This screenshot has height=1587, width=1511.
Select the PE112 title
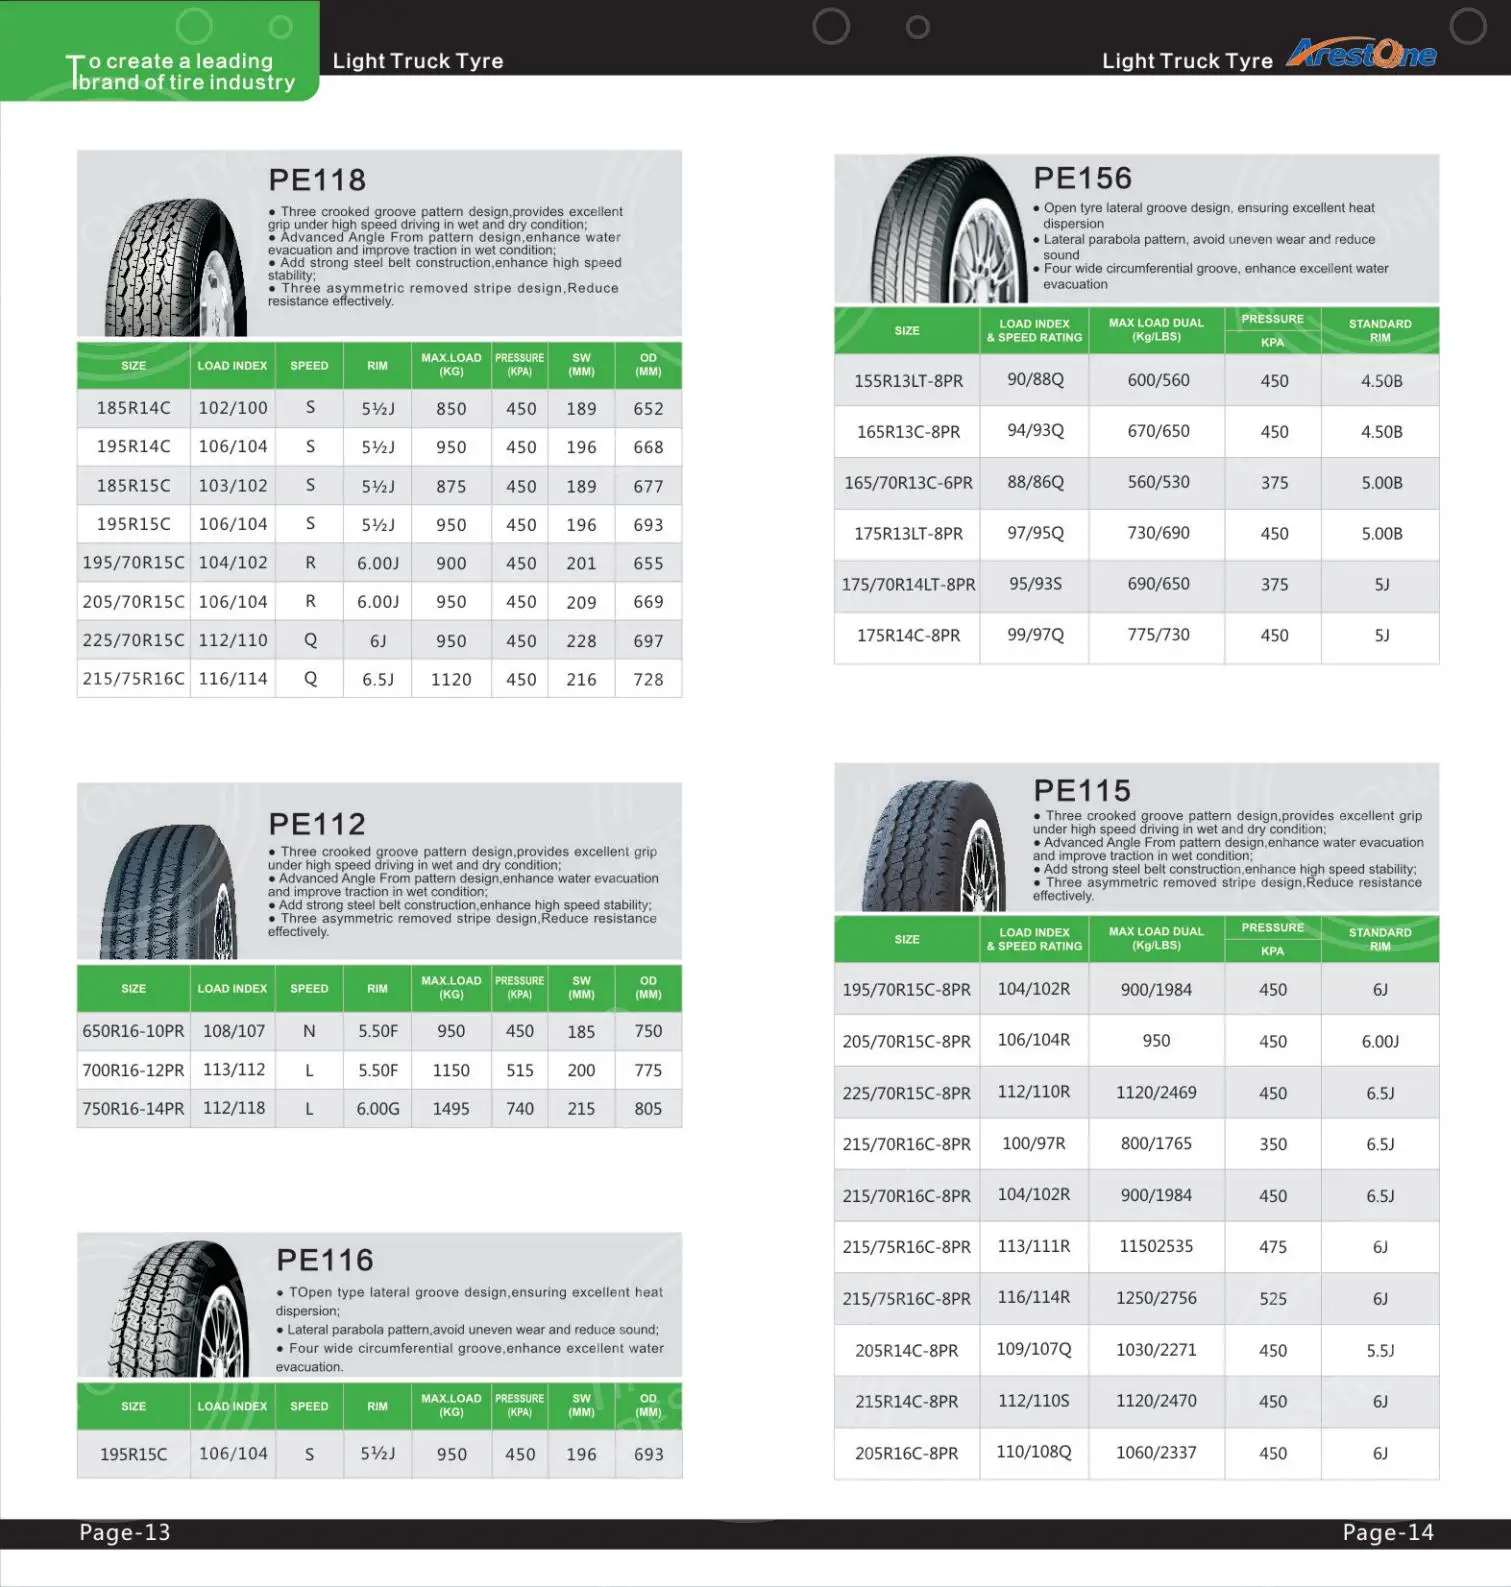pos(317,824)
